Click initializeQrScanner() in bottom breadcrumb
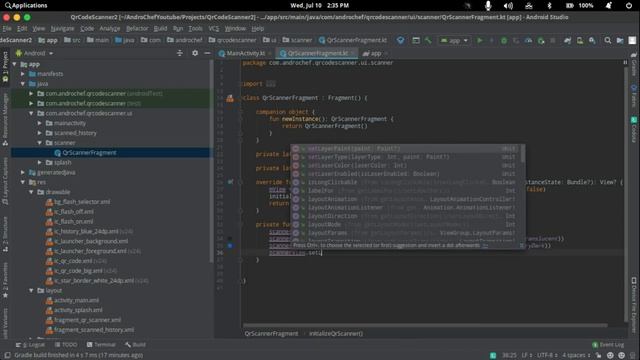 336,333
